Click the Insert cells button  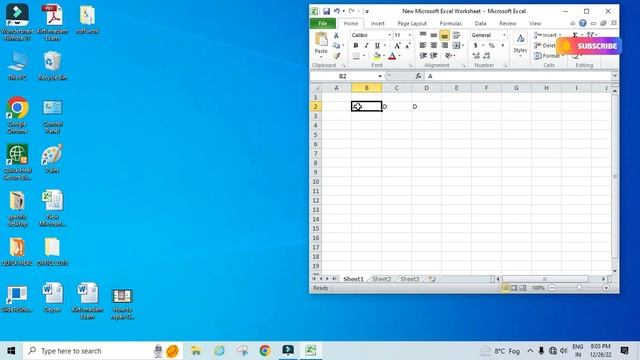[x=546, y=36]
